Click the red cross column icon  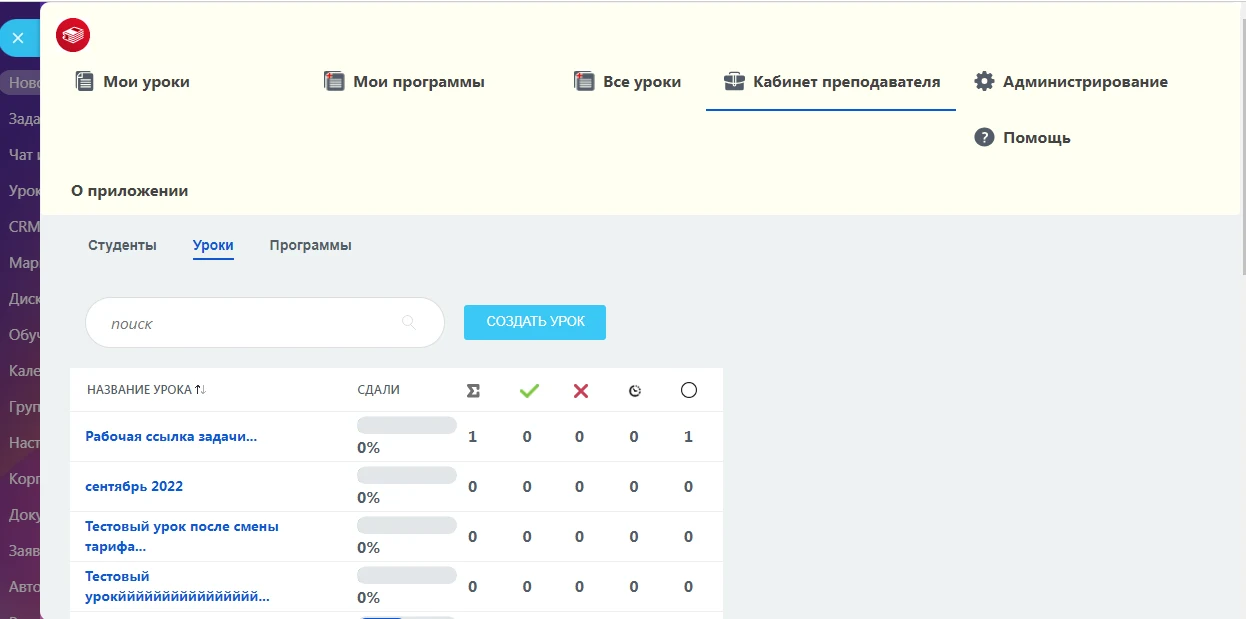coord(581,391)
